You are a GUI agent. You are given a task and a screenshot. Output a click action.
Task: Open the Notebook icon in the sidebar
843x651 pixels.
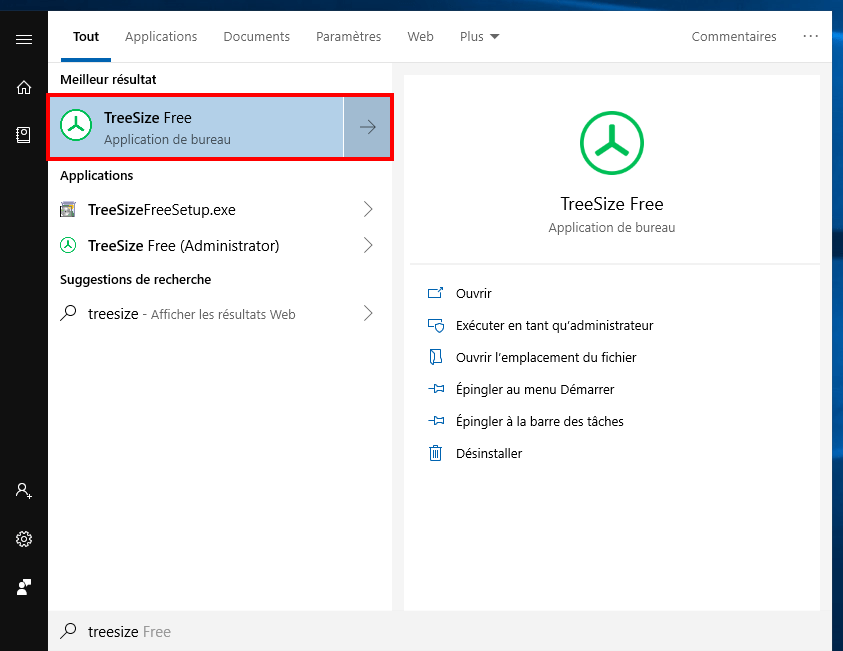tap(24, 135)
